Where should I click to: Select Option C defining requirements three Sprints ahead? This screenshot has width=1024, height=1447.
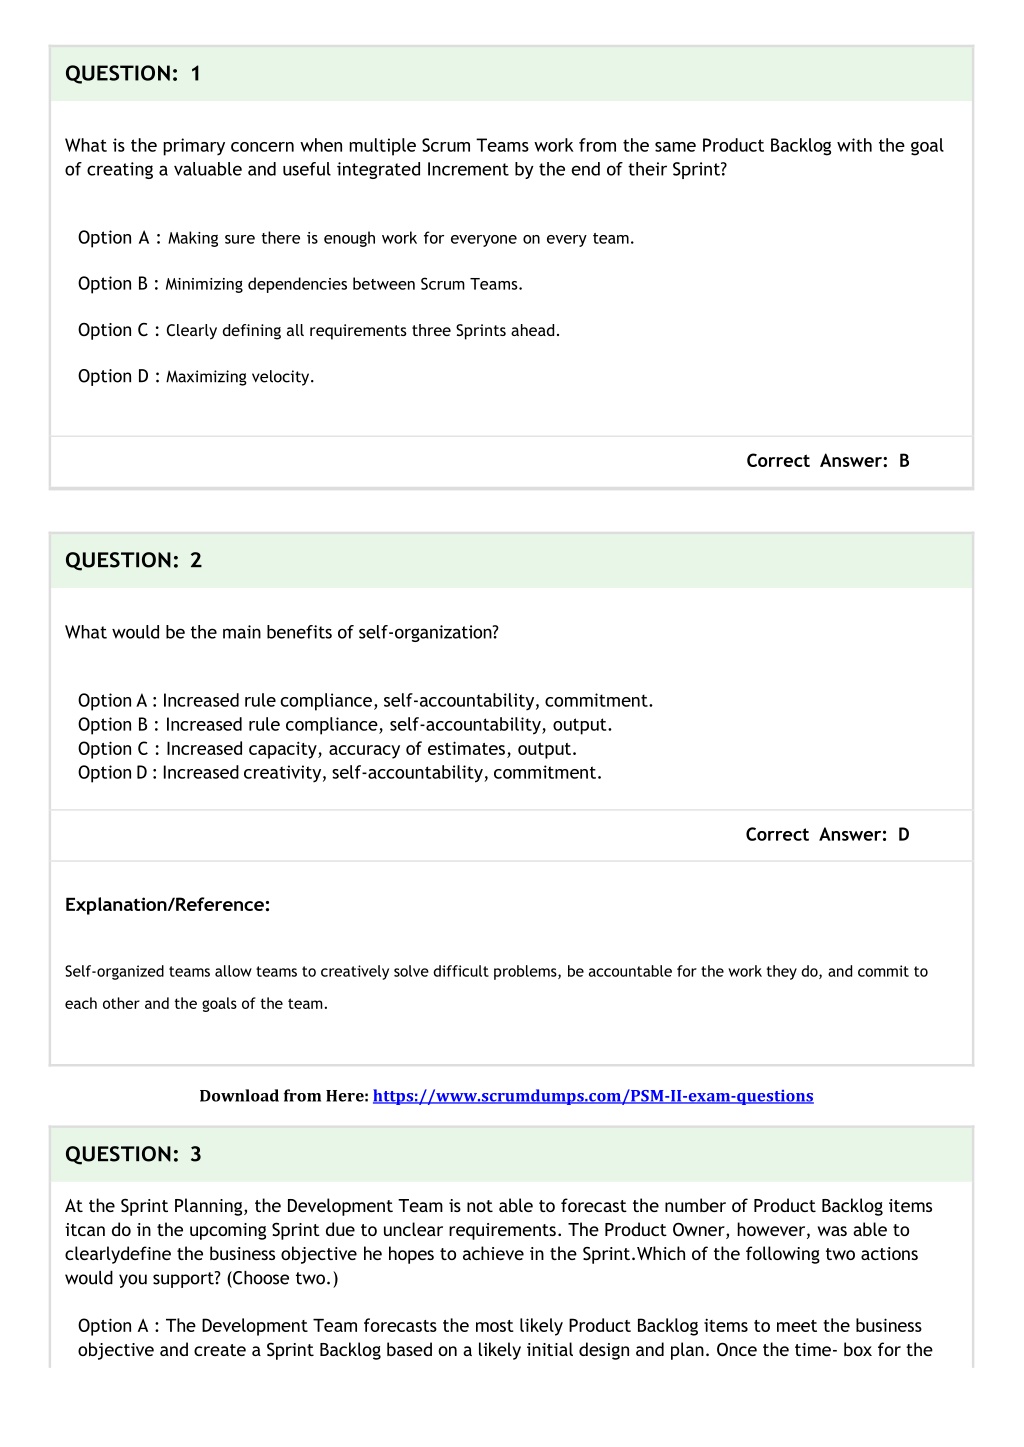[x=319, y=330]
